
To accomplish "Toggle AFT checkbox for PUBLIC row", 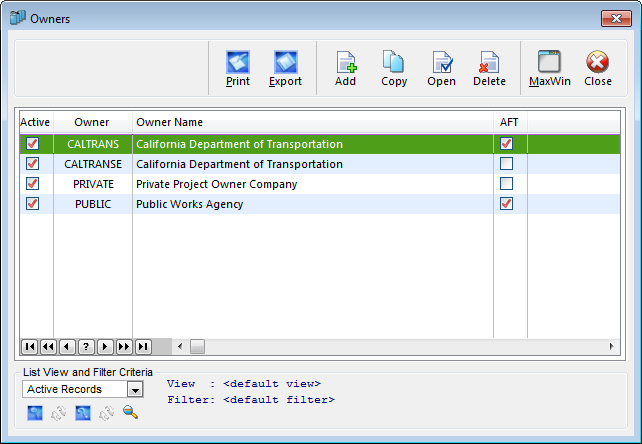I will pyautogui.click(x=506, y=204).
